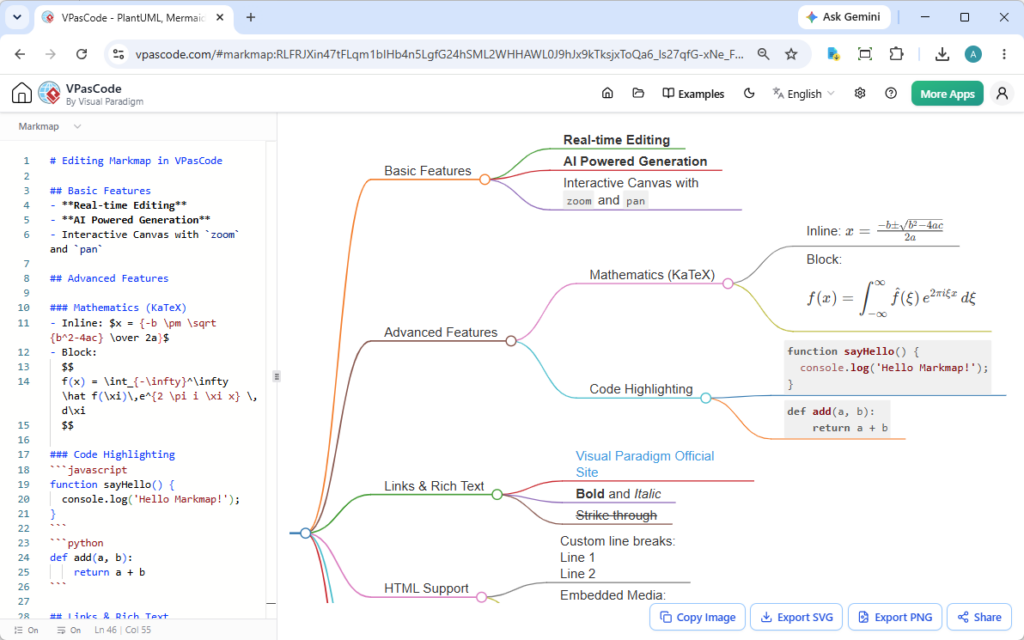Open the English language dropdown

(x=804, y=93)
